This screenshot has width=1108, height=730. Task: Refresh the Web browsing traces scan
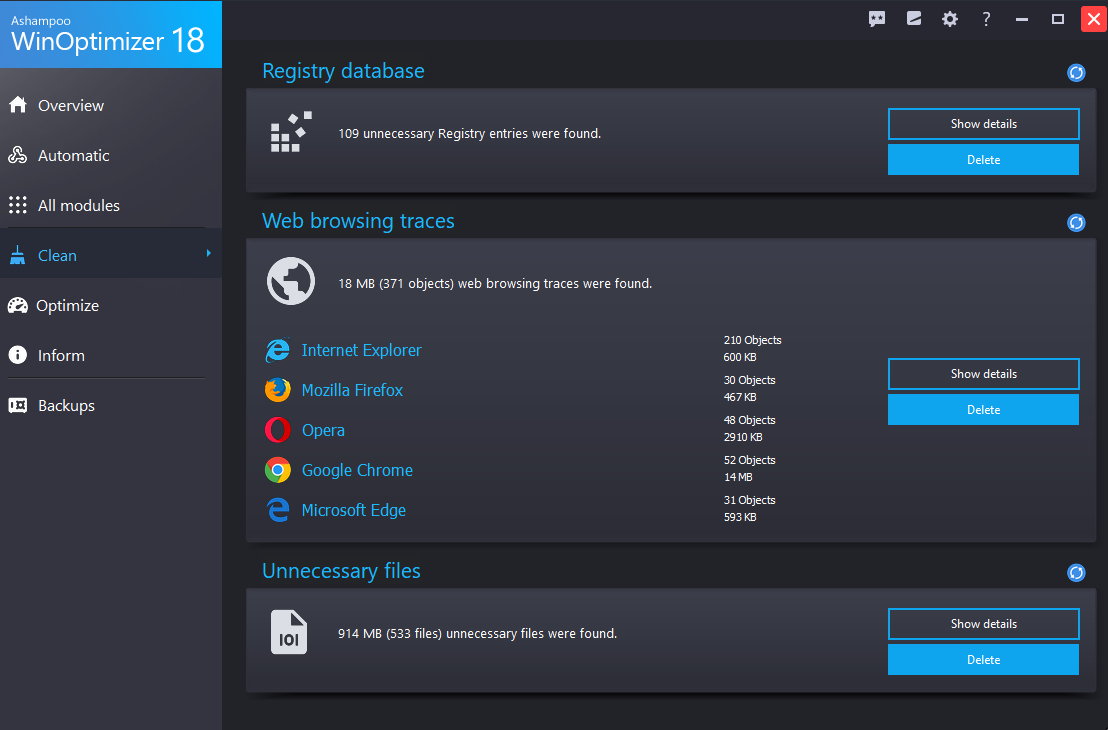(x=1076, y=222)
